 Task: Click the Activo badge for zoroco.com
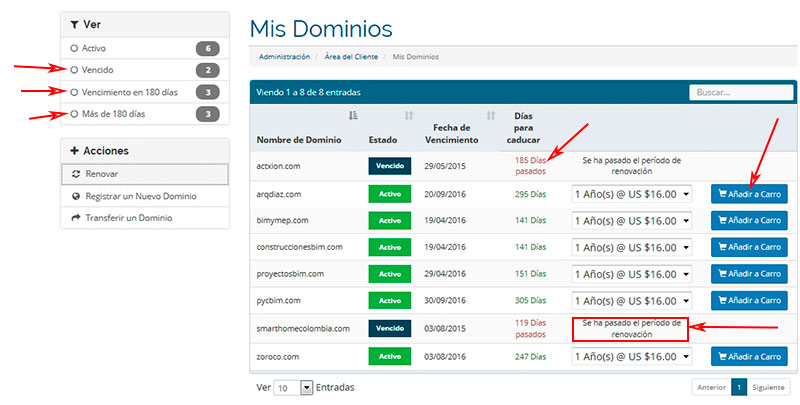pyautogui.click(x=390, y=357)
